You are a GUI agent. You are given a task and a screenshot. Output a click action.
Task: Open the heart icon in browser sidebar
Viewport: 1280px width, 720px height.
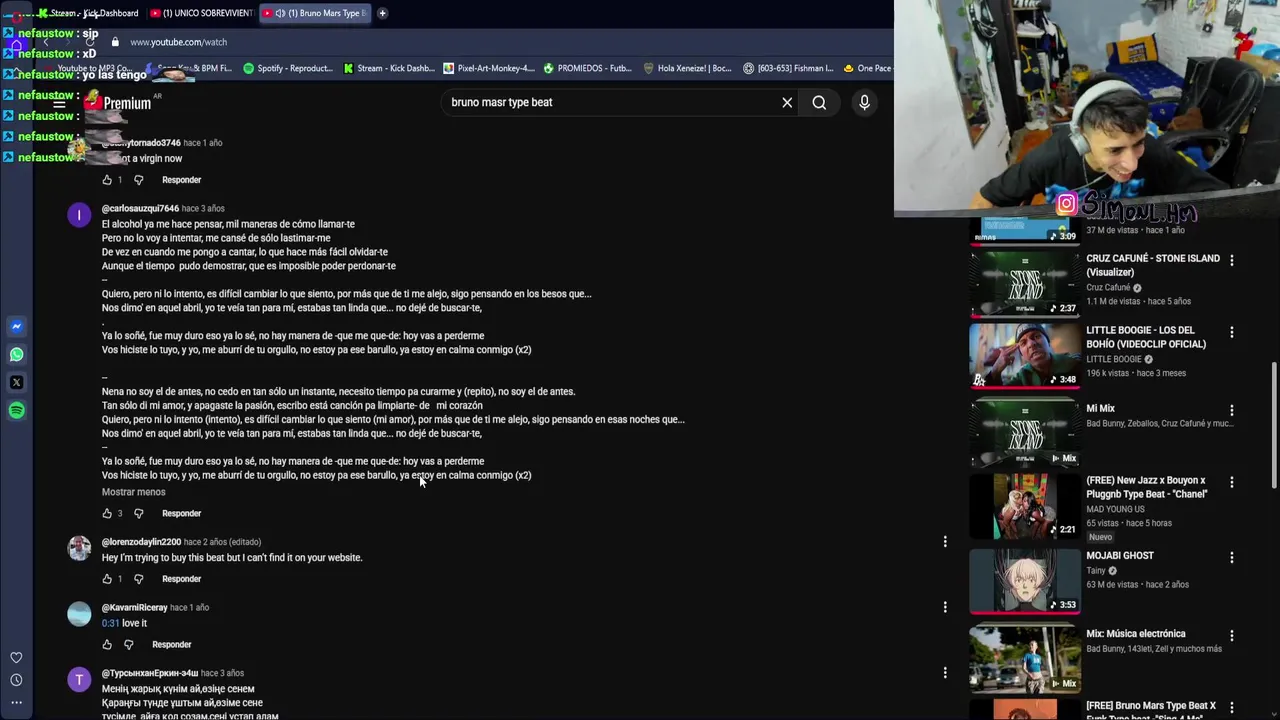[16, 657]
